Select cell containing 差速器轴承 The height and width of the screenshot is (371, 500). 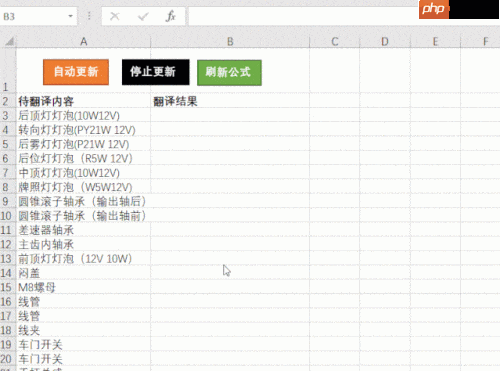[x=83, y=230]
